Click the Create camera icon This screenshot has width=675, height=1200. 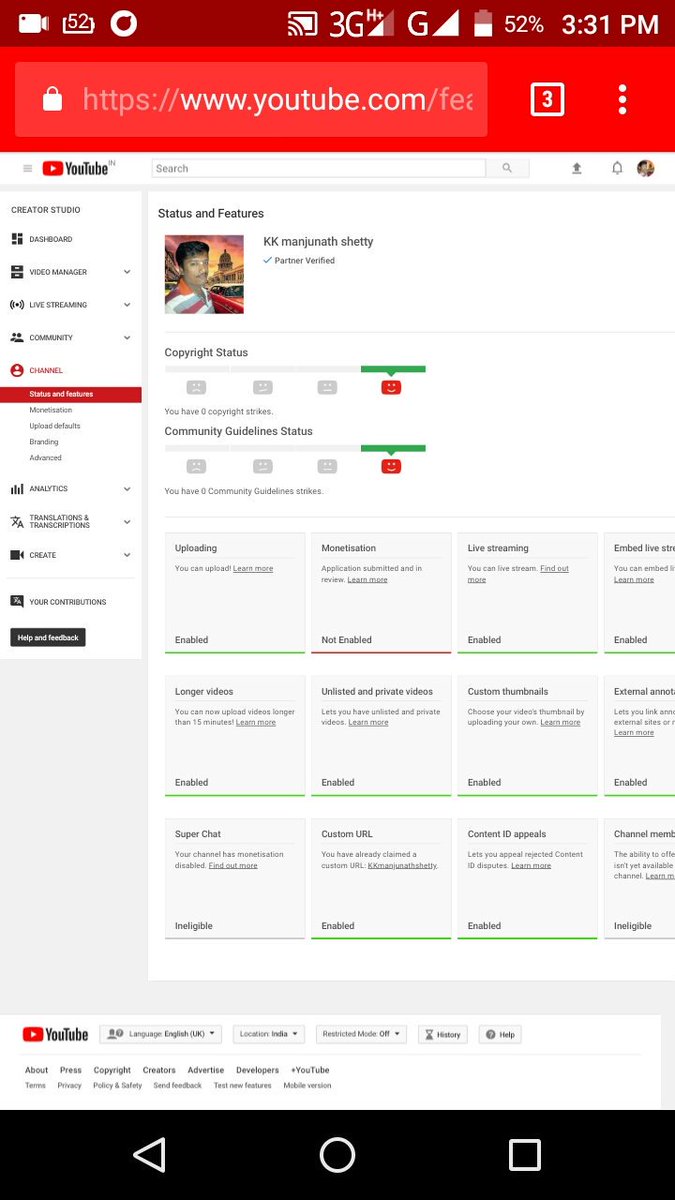point(17,555)
